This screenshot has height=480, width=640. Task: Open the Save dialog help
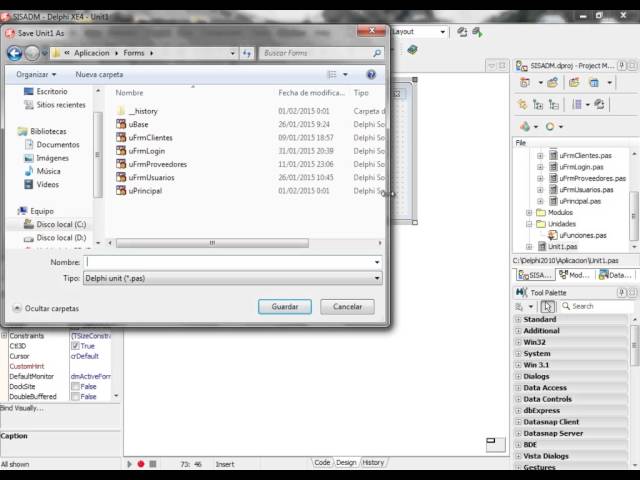[x=371, y=74]
